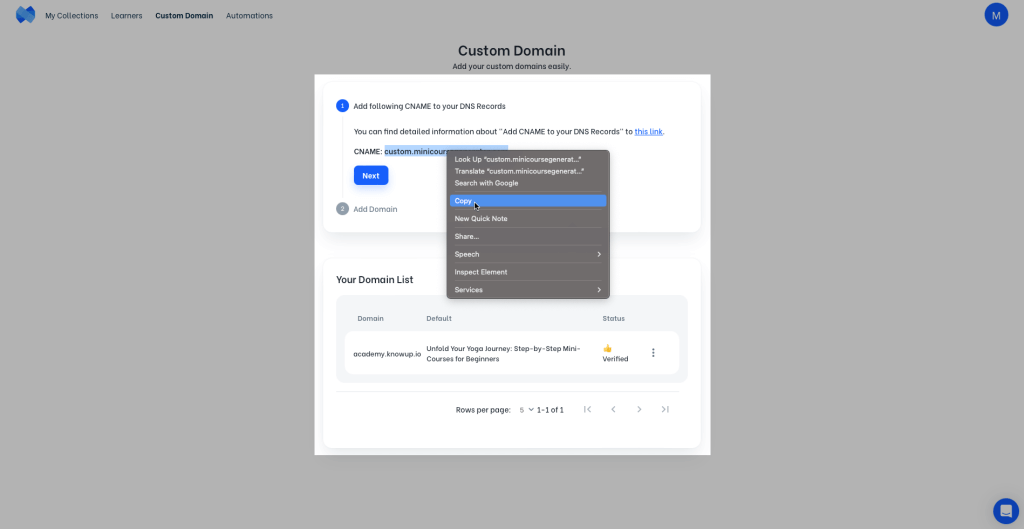Switch to the My Collections tab
This screenshot has height=529, width=1024.
(x=72, y=16)
